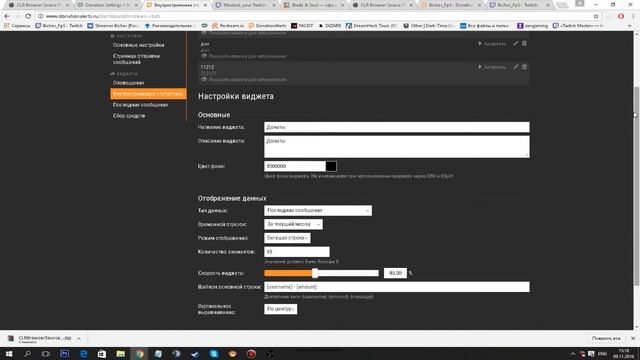This screenshot has height=360, width=640.
Task: Launch the 'дон' widget
Action: pyautogui.click(x=492, y=43)
